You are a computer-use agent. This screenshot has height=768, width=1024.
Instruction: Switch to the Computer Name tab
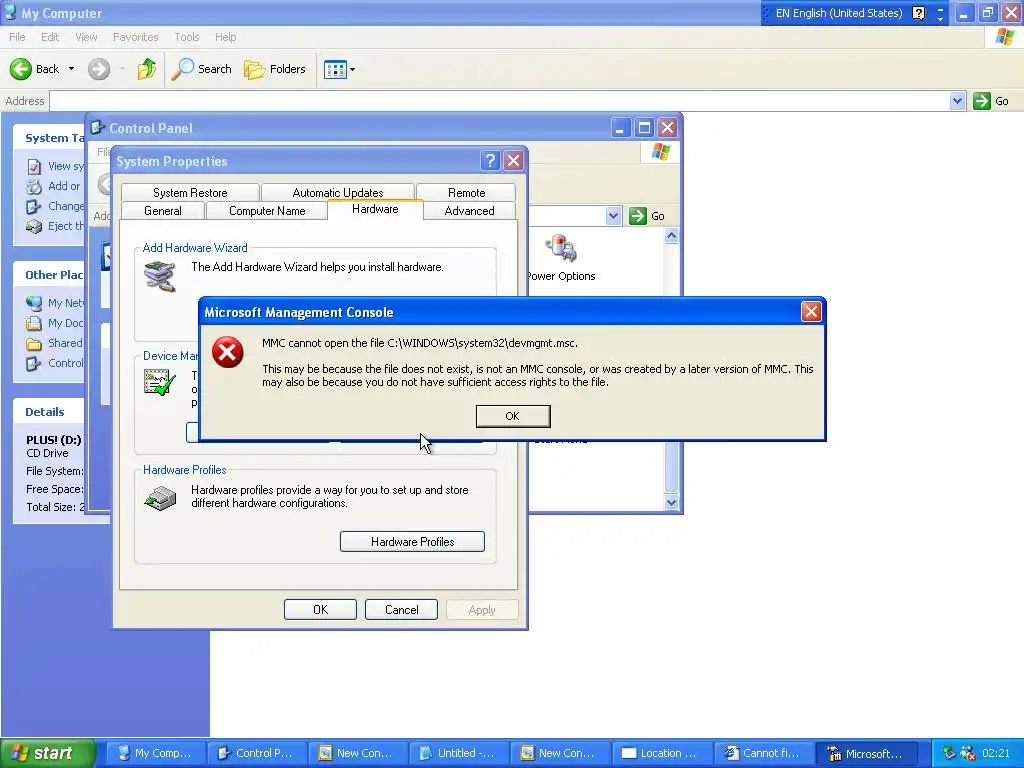tap(267, 210)
